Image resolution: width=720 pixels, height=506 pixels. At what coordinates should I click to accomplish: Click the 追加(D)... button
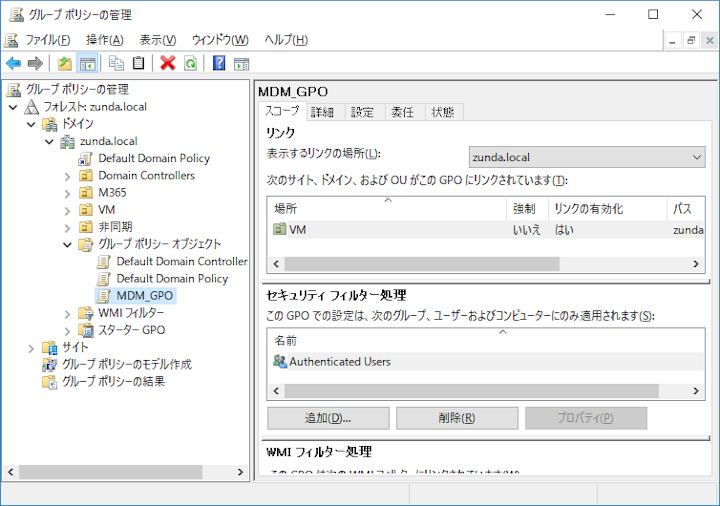point(328,418)
